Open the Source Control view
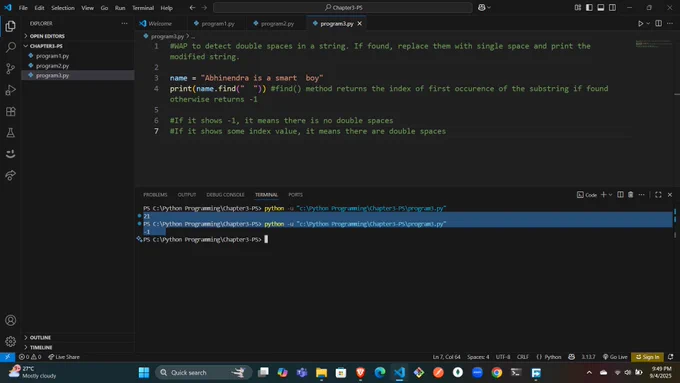This screenshot has height=383, width=680. click(x=10, y=69)
